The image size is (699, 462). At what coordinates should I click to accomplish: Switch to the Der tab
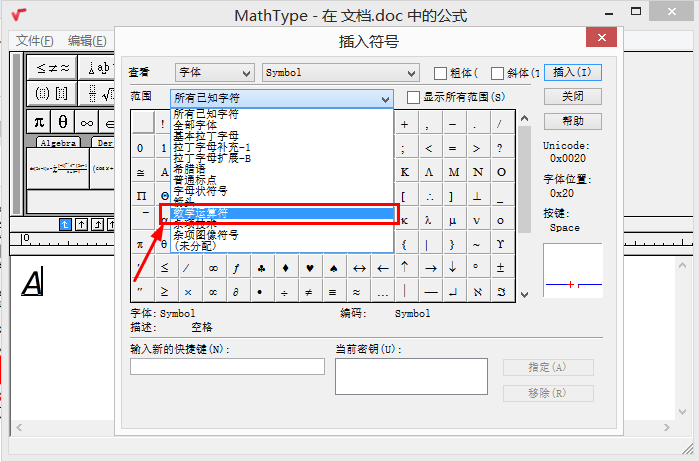(x=103, y=143)
